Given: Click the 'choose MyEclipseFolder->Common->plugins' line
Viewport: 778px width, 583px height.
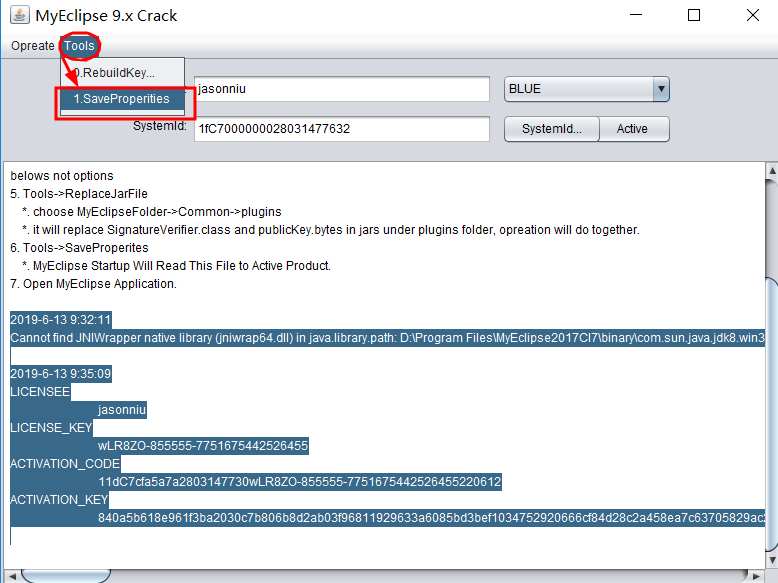Looking at the screenshot, I should point(152,212).
